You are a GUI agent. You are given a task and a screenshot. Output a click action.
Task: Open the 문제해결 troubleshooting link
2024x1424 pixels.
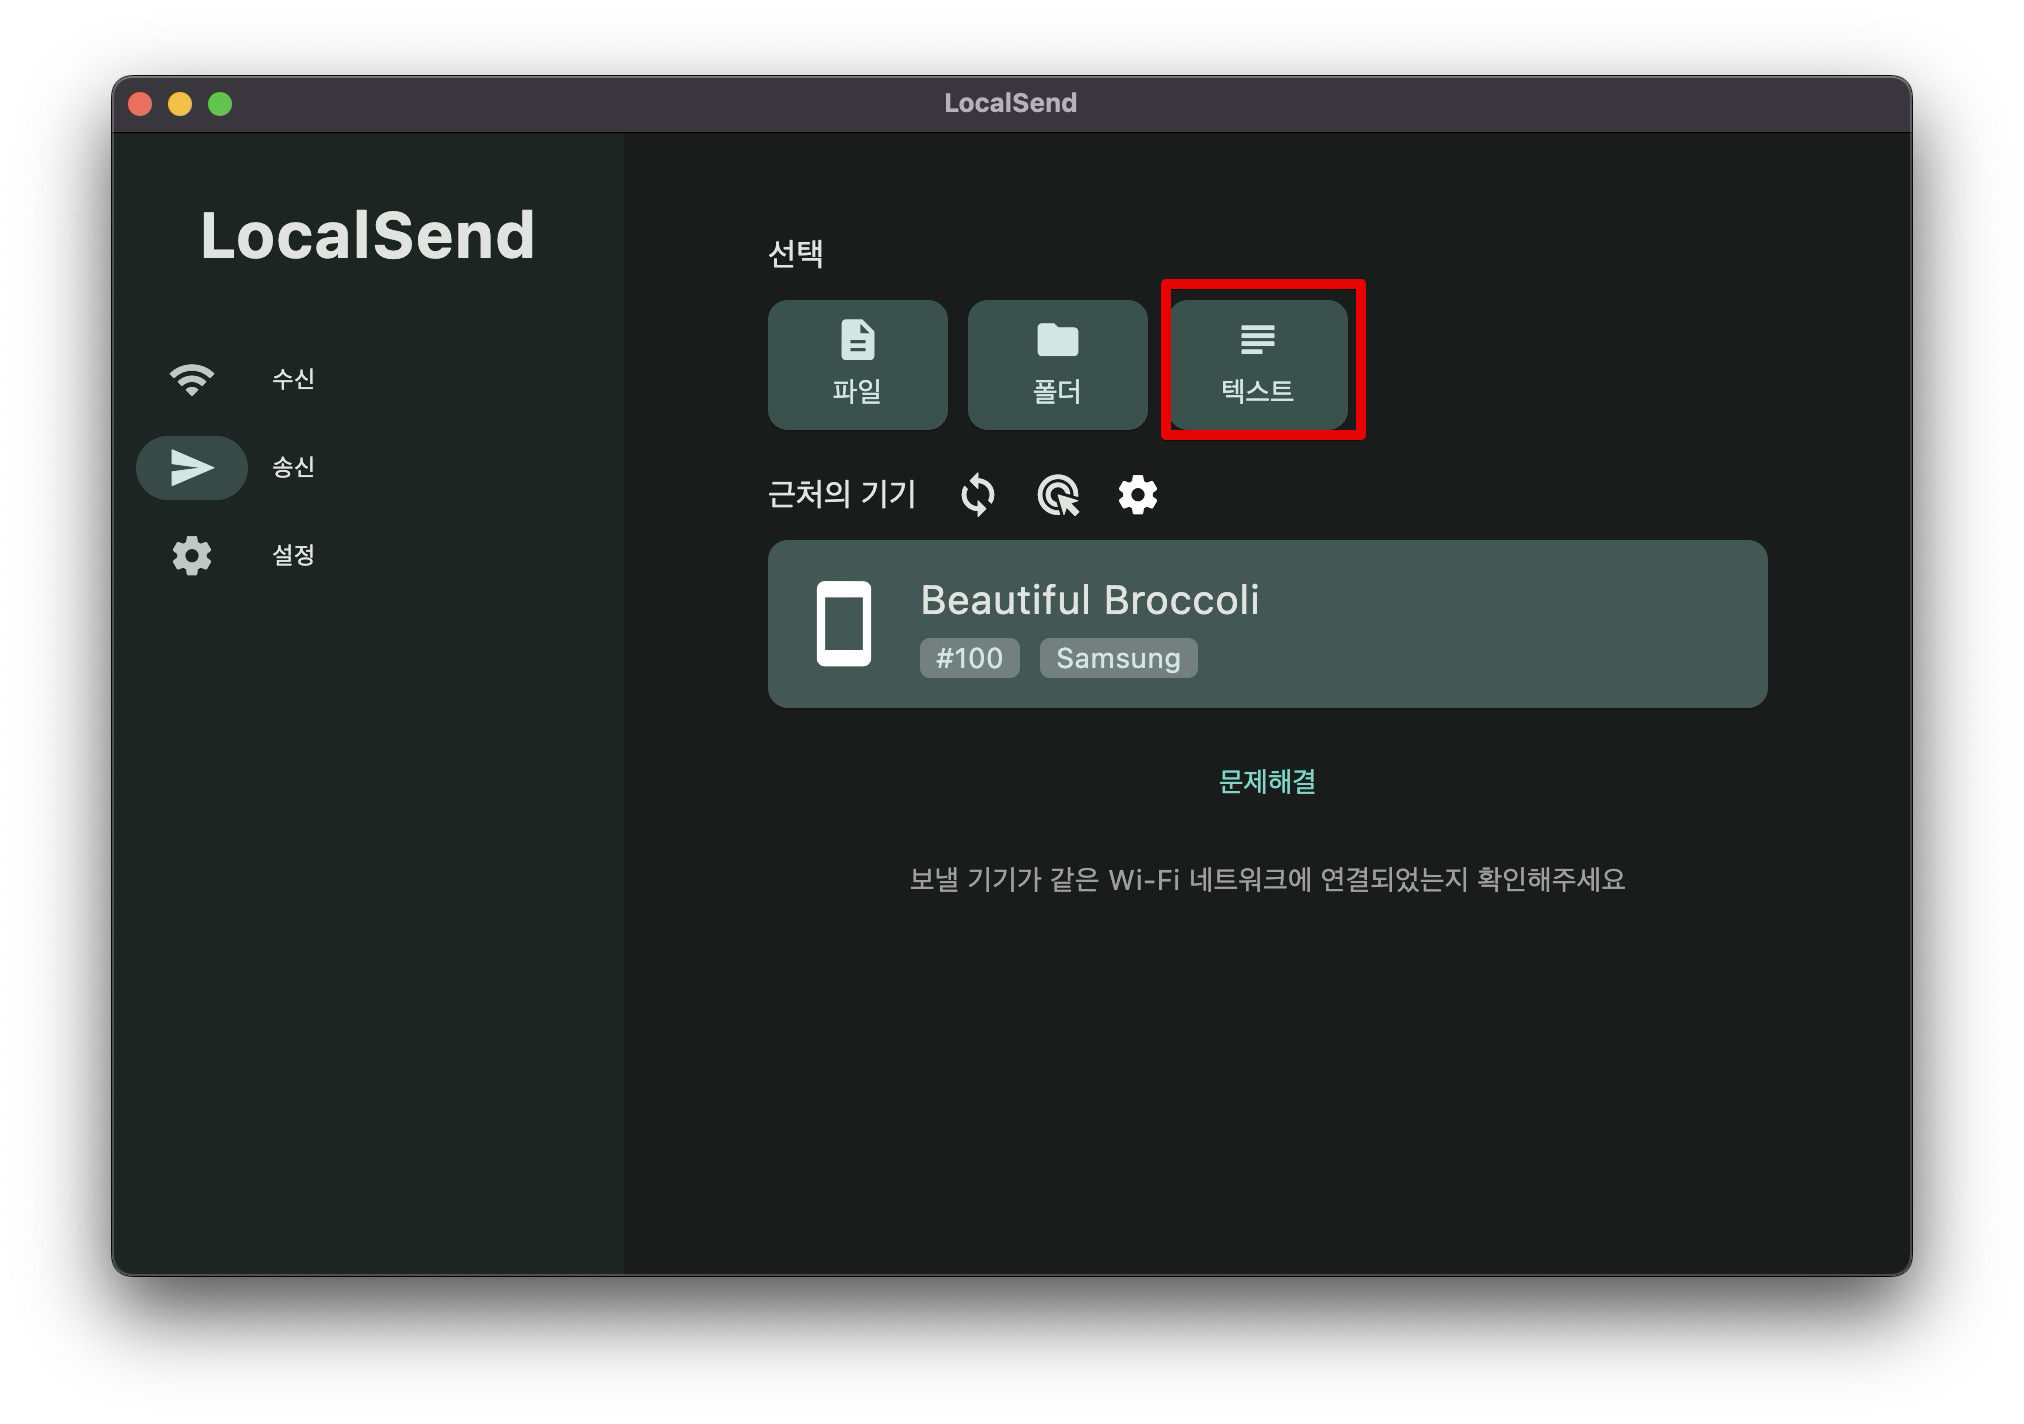click(x=1267, y=782)
